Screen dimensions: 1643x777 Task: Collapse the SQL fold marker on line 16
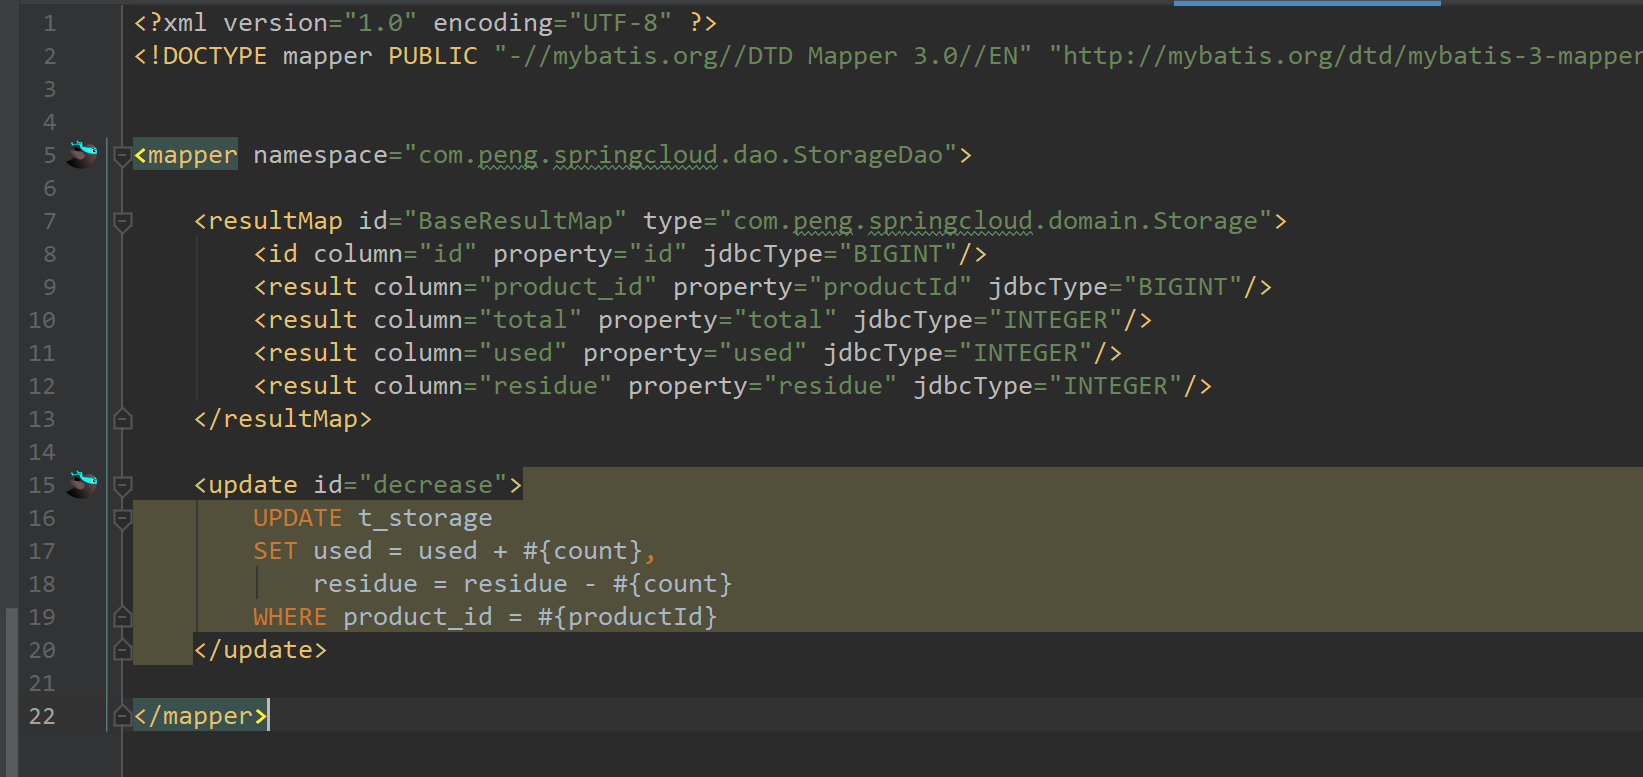123,518
